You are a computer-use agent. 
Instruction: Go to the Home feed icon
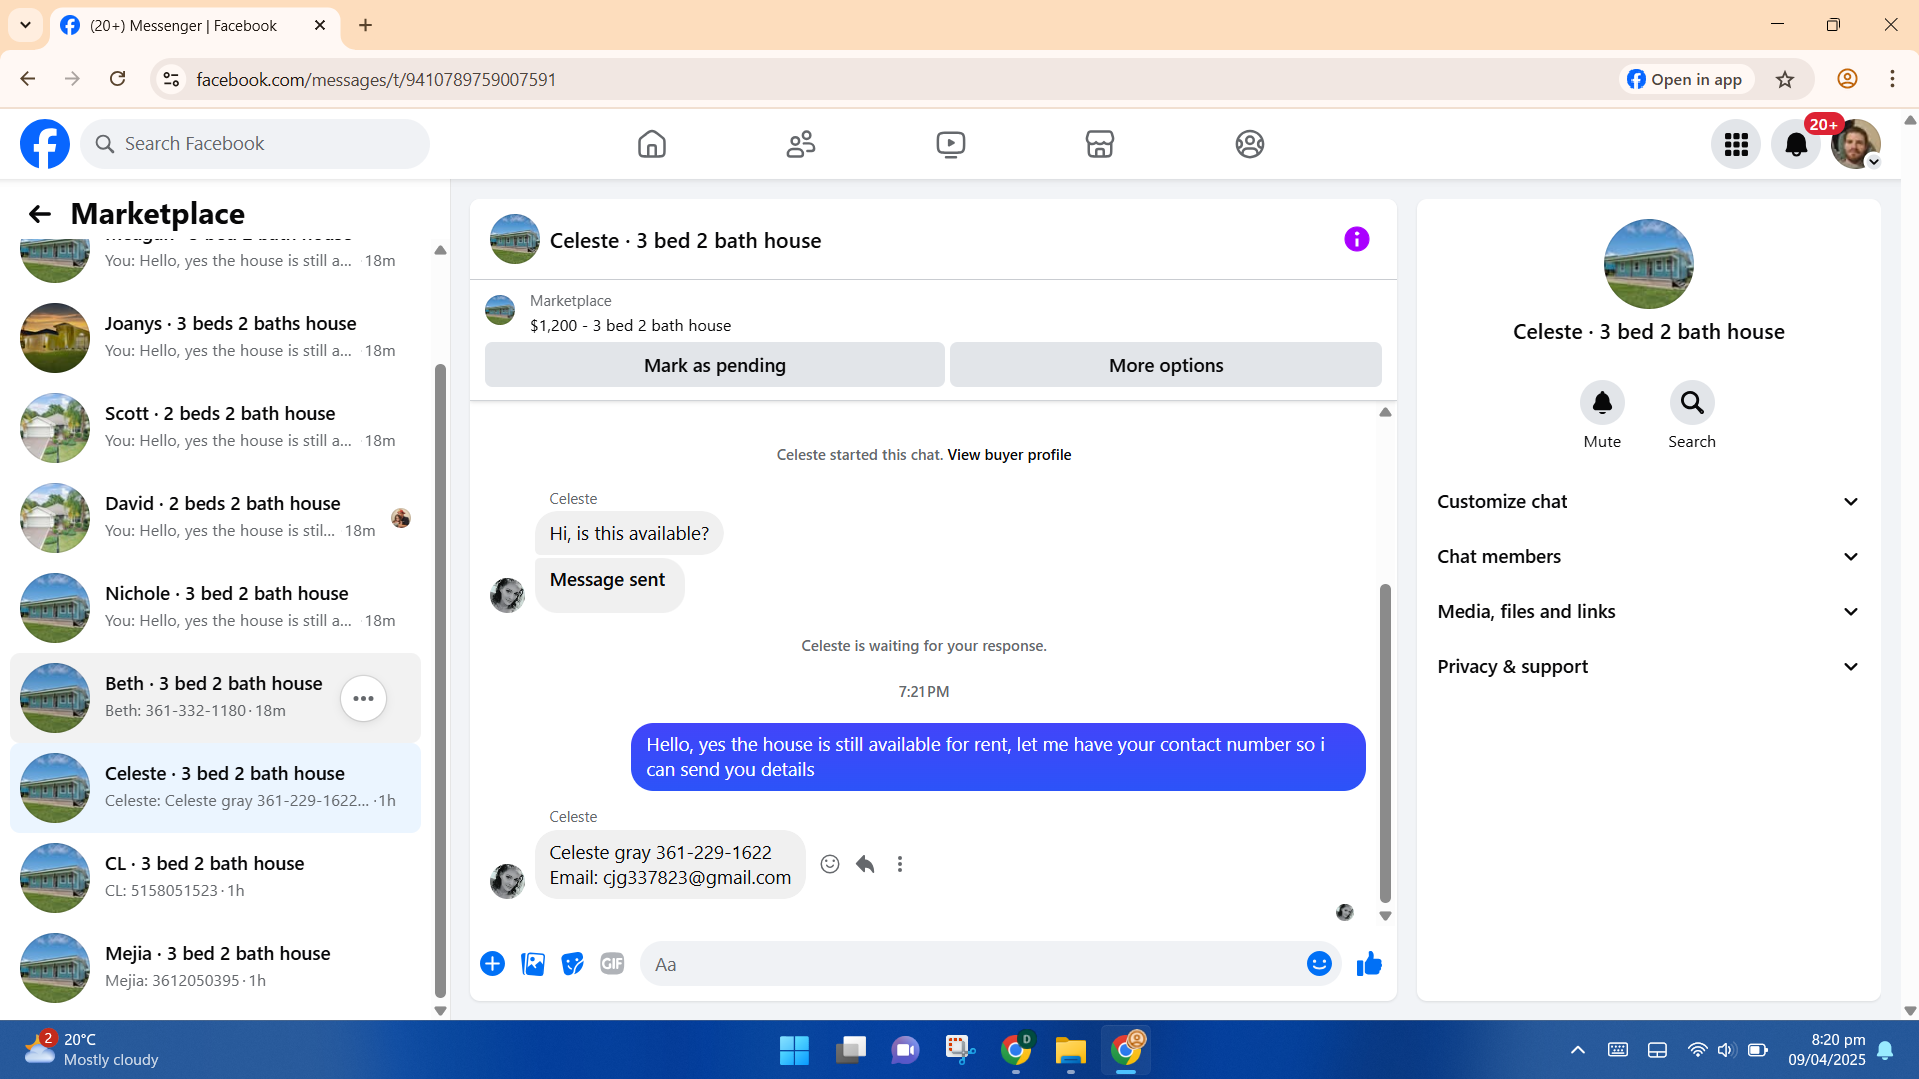[x=652, y=144]
